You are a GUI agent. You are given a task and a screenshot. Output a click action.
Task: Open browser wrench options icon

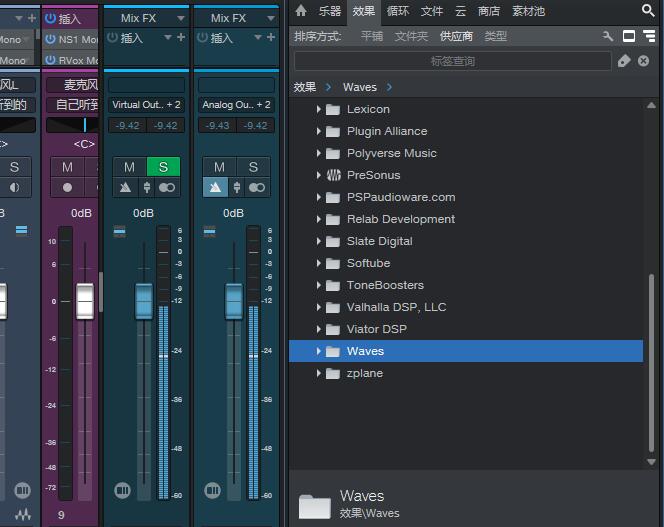point(608,36)
